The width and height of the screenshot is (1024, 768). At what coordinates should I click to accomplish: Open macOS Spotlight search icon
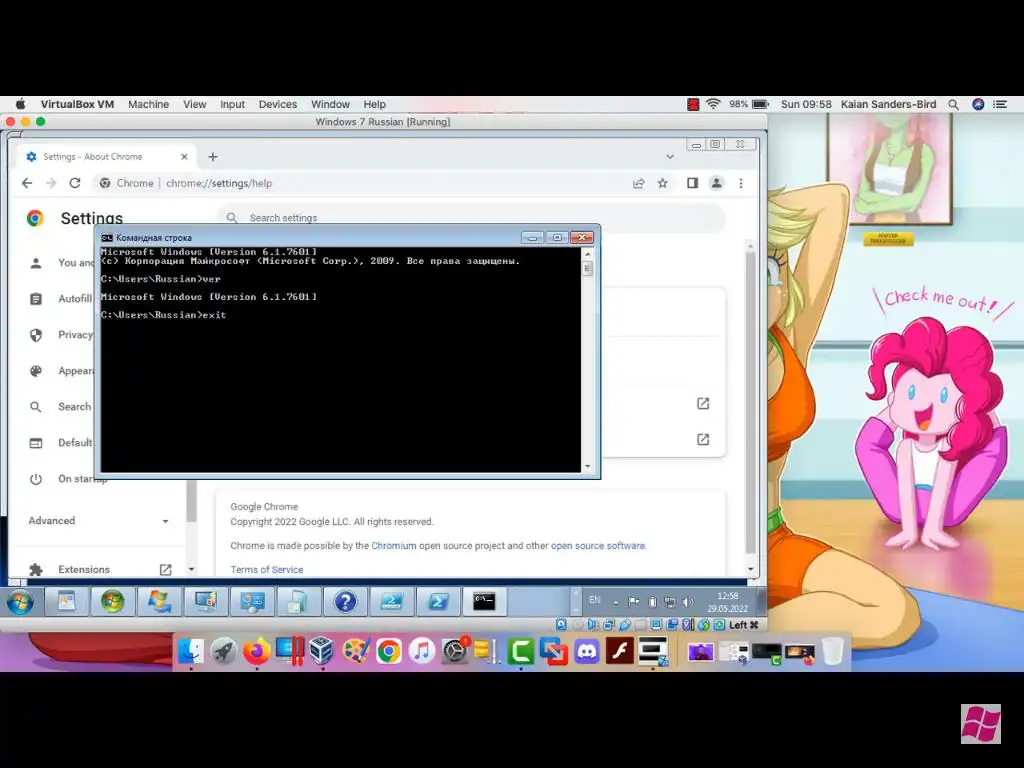(953, 104)
